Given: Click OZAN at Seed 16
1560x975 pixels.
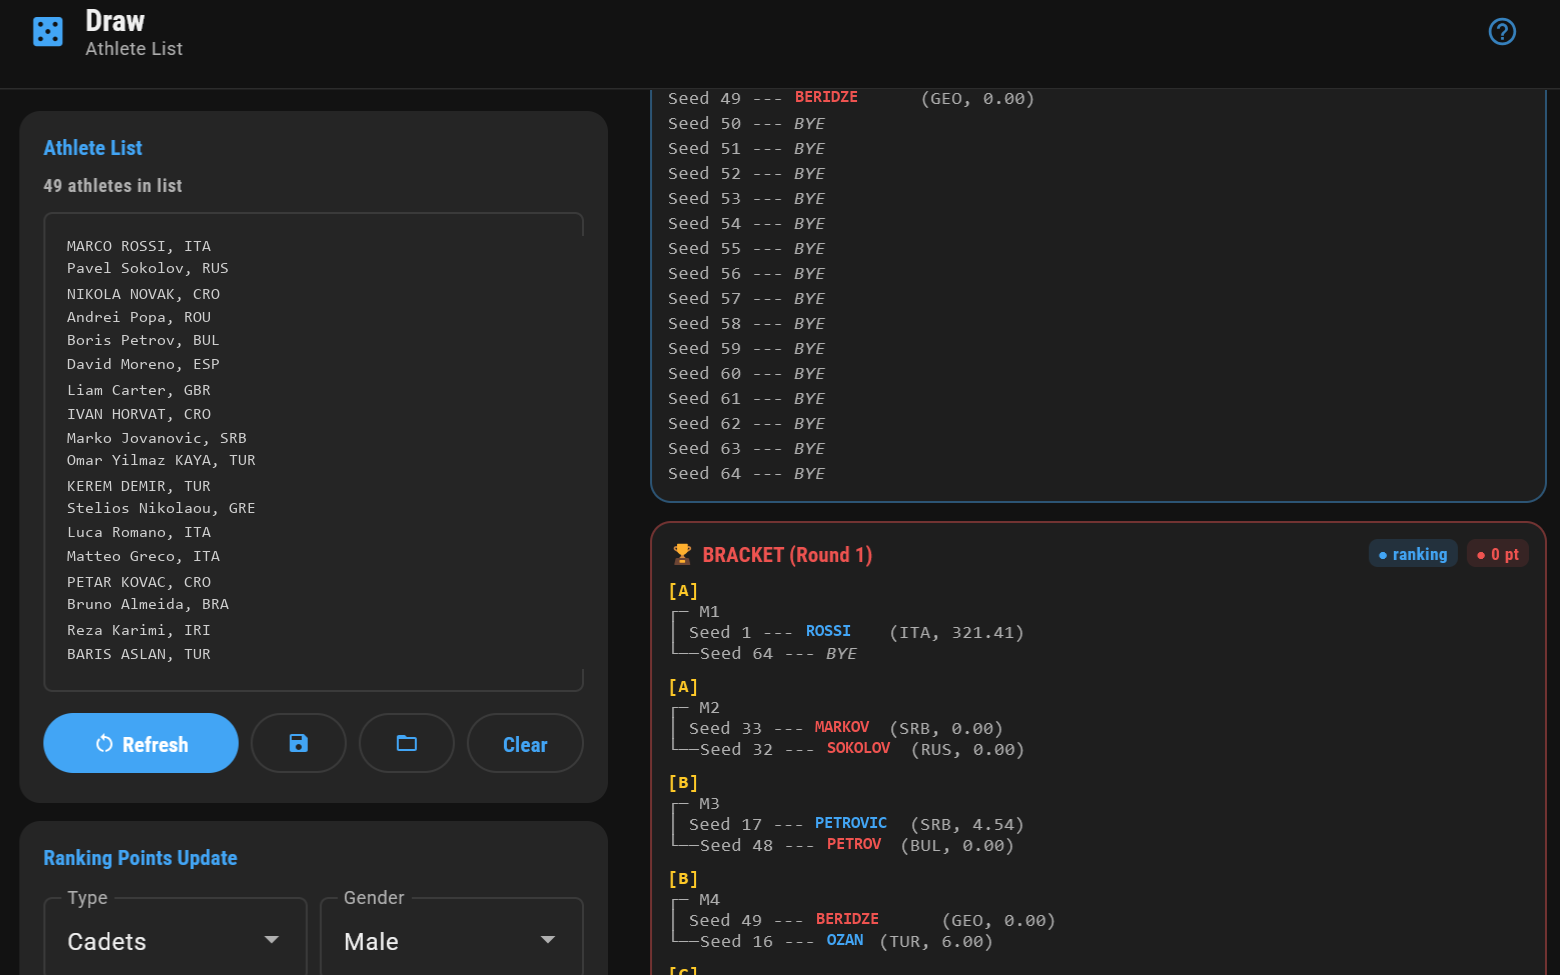Looking at the screenshot, I should pyautogui.click(x=845, y=940).
